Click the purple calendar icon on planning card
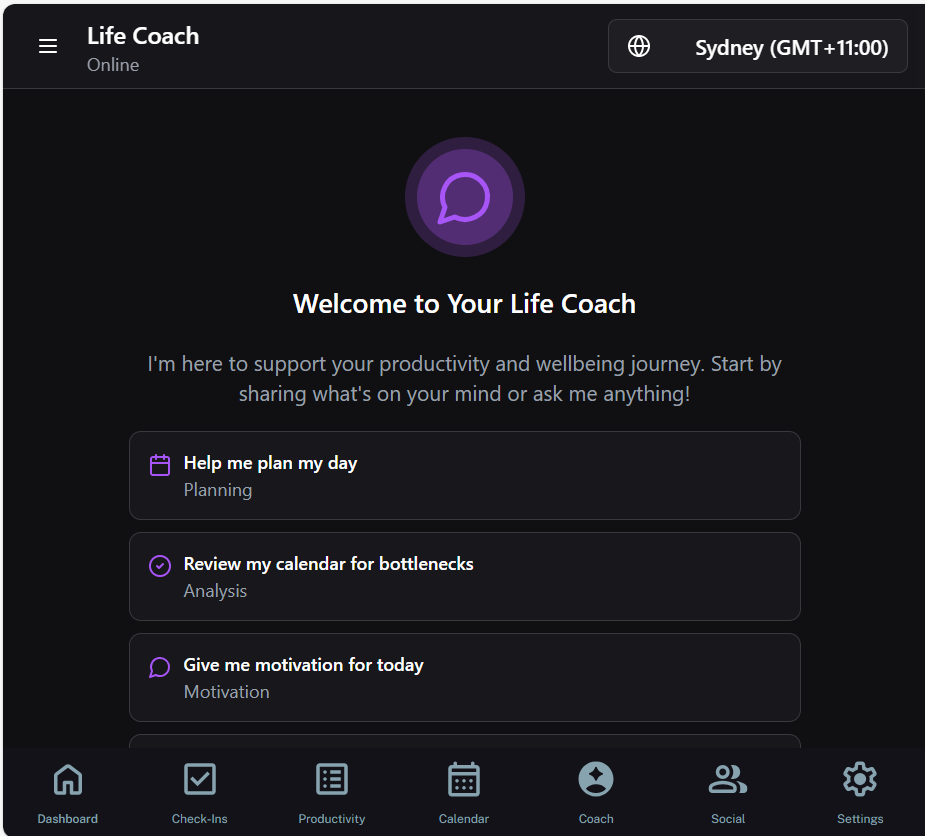 tap(159, 464)
